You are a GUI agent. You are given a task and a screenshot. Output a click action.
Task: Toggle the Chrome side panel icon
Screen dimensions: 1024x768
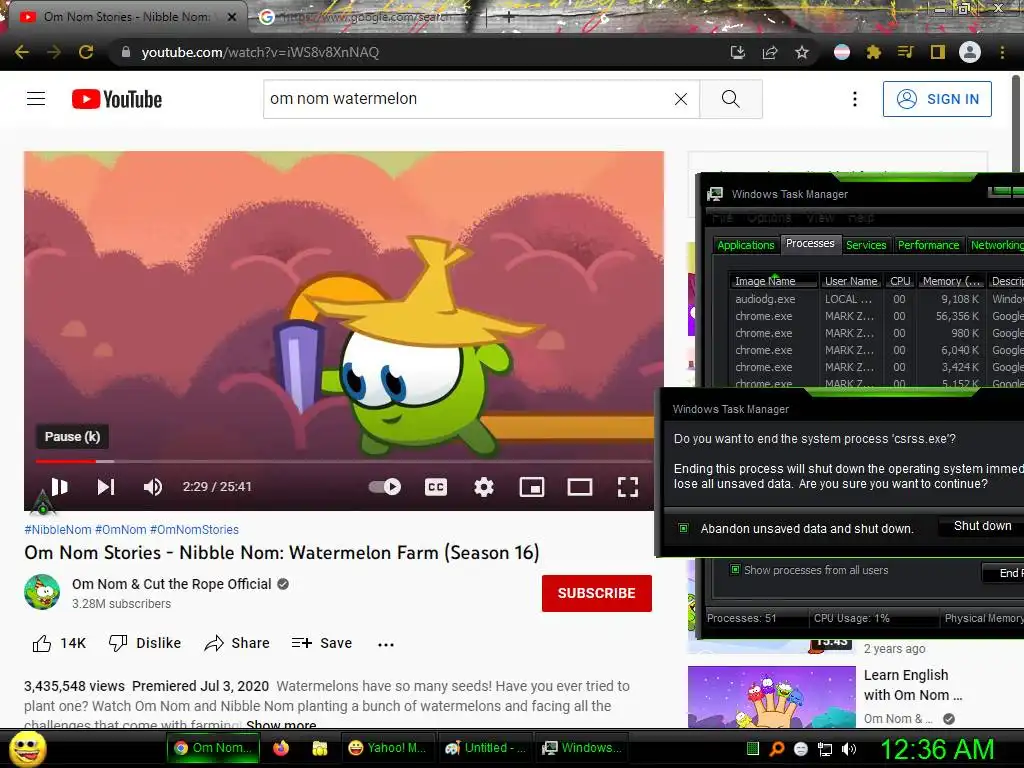938,52
